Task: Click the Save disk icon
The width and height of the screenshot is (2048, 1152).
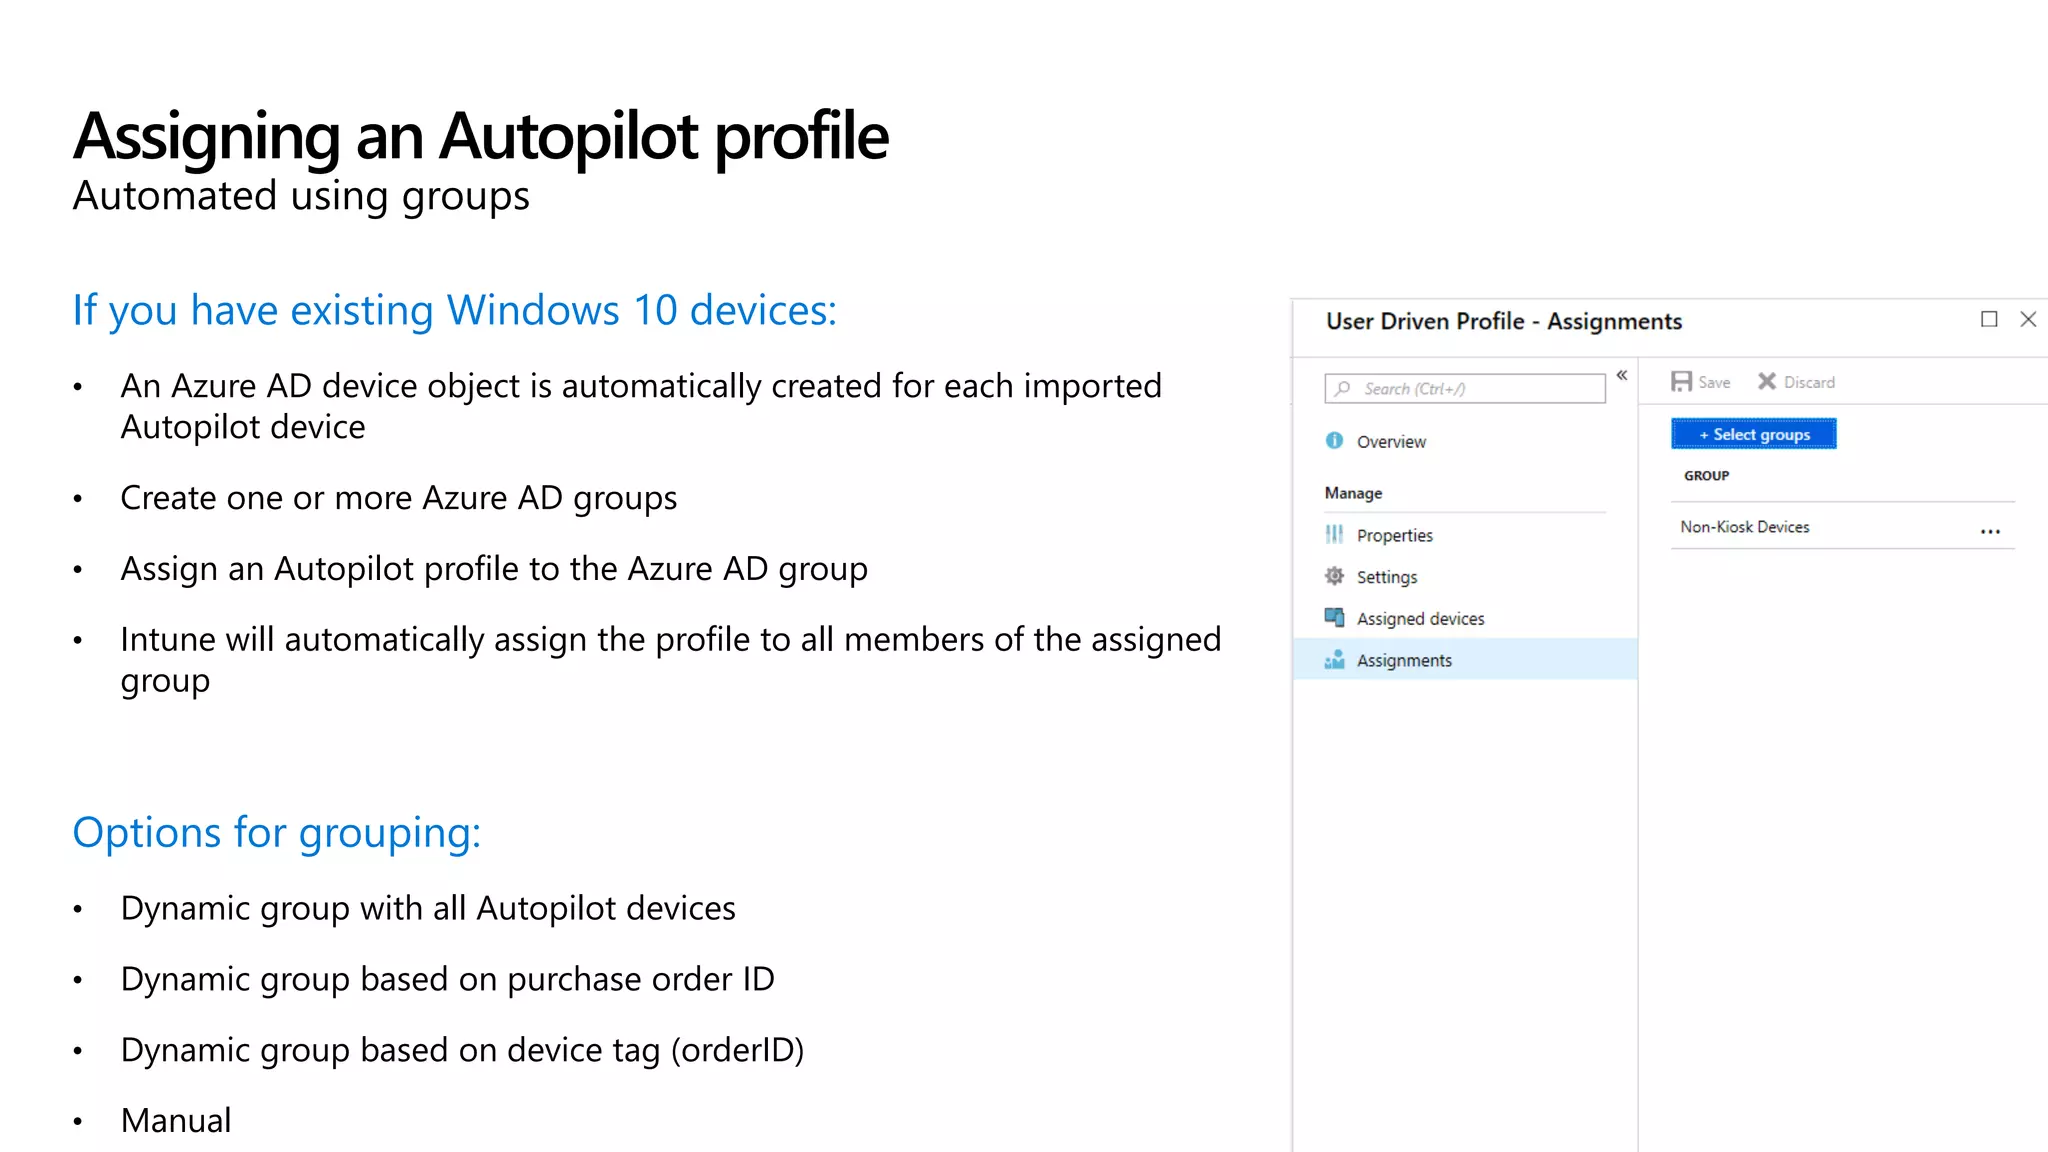Action: (x=1681, y=381)
